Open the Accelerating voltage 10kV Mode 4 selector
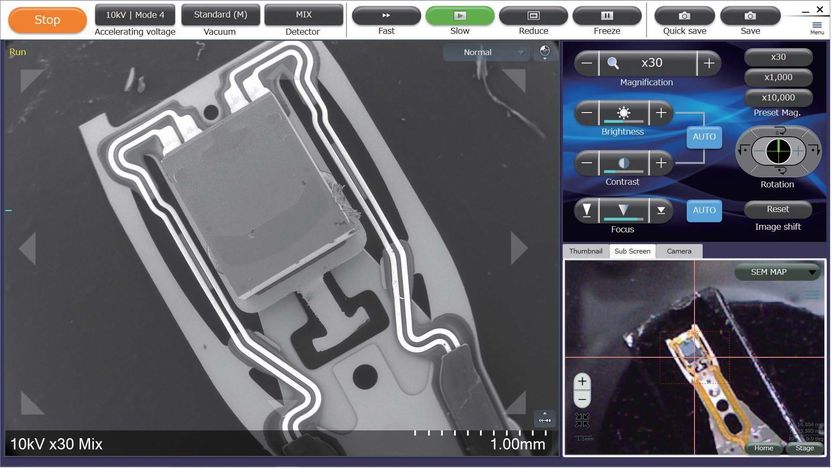Screen dimensions: 832x469 [x=136, y=15]
